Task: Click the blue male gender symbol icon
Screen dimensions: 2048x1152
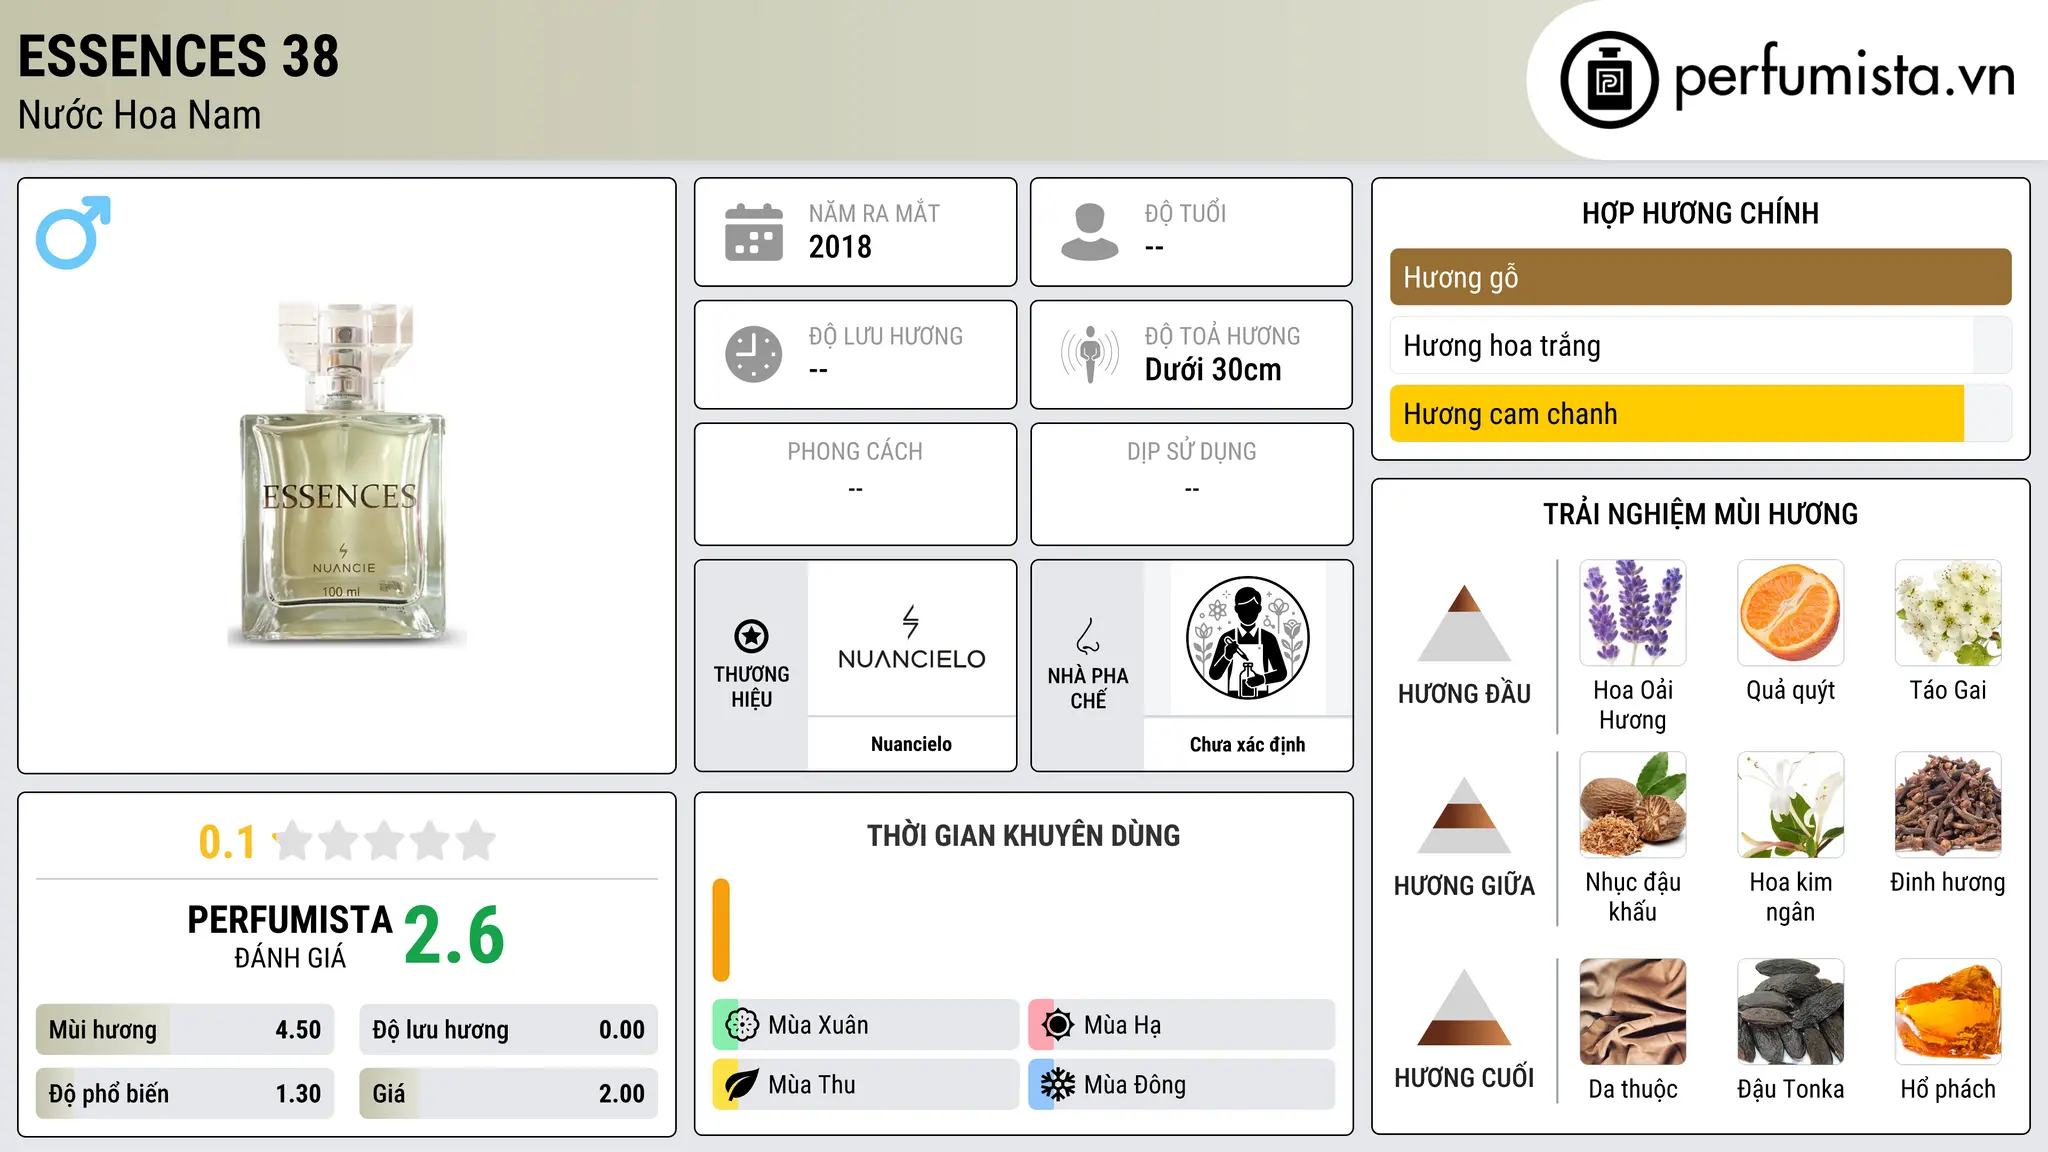Action: pos(73,232)
